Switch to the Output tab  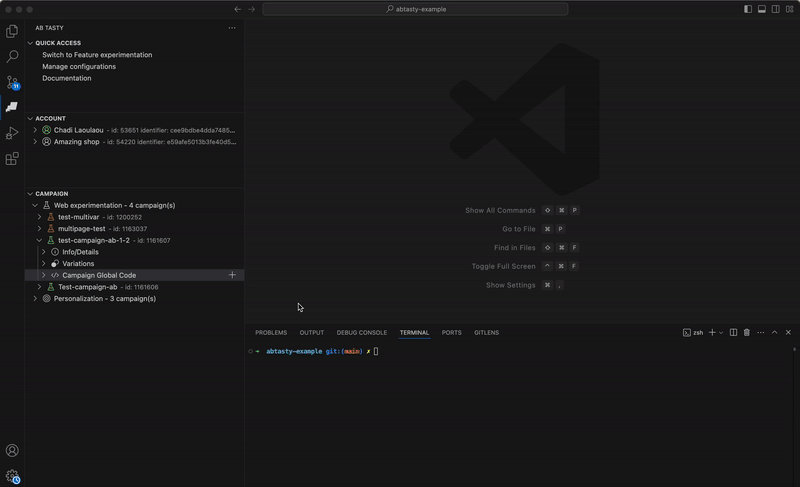(x=312, y=332)
